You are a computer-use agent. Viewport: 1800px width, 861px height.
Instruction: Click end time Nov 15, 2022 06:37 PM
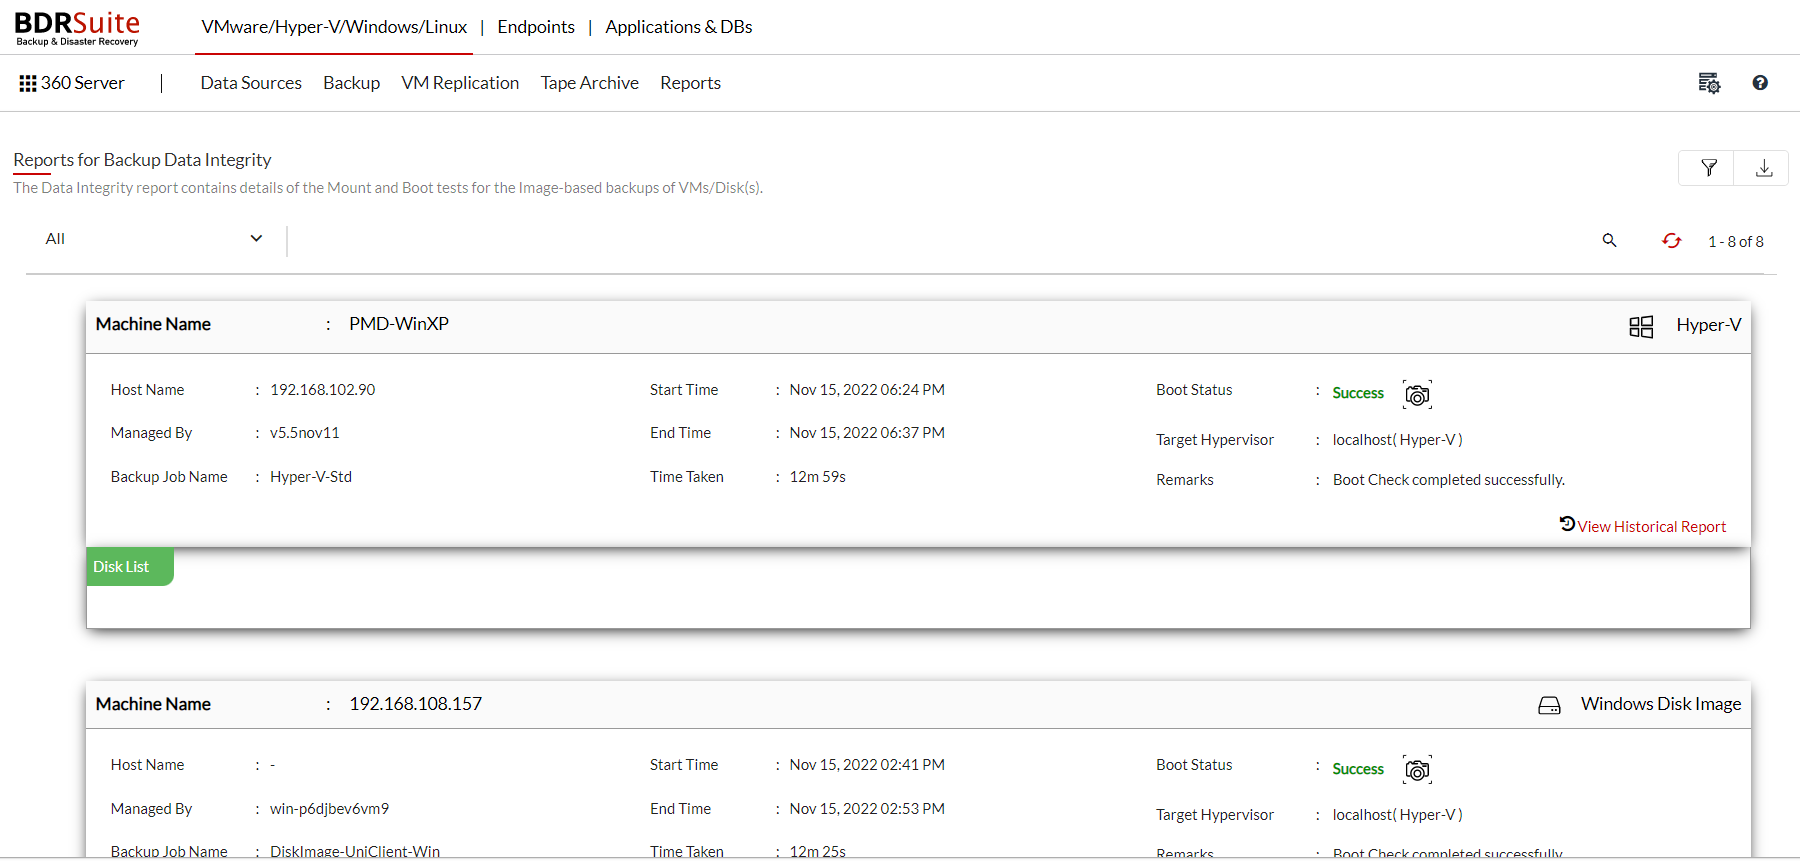point(867,433)
